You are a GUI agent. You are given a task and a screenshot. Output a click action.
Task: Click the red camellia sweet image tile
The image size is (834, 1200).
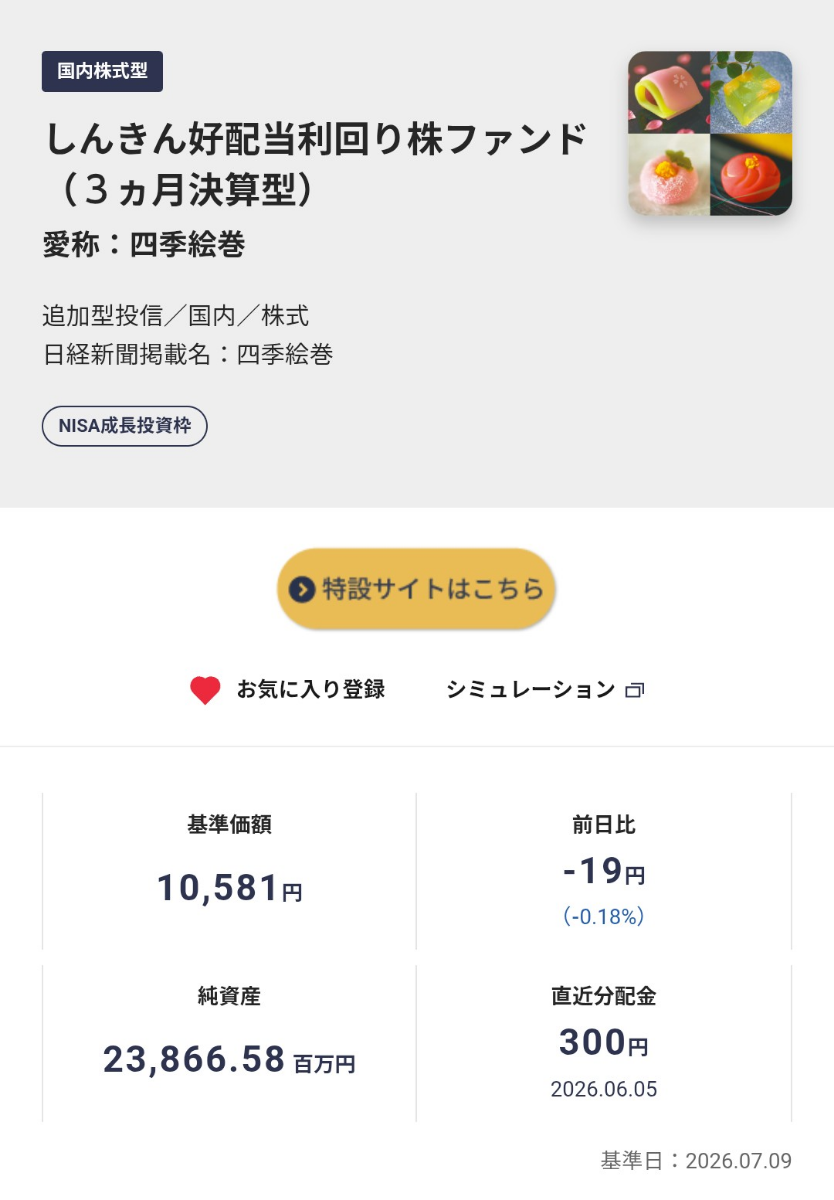pyautogui.click(x=751, y=175)
